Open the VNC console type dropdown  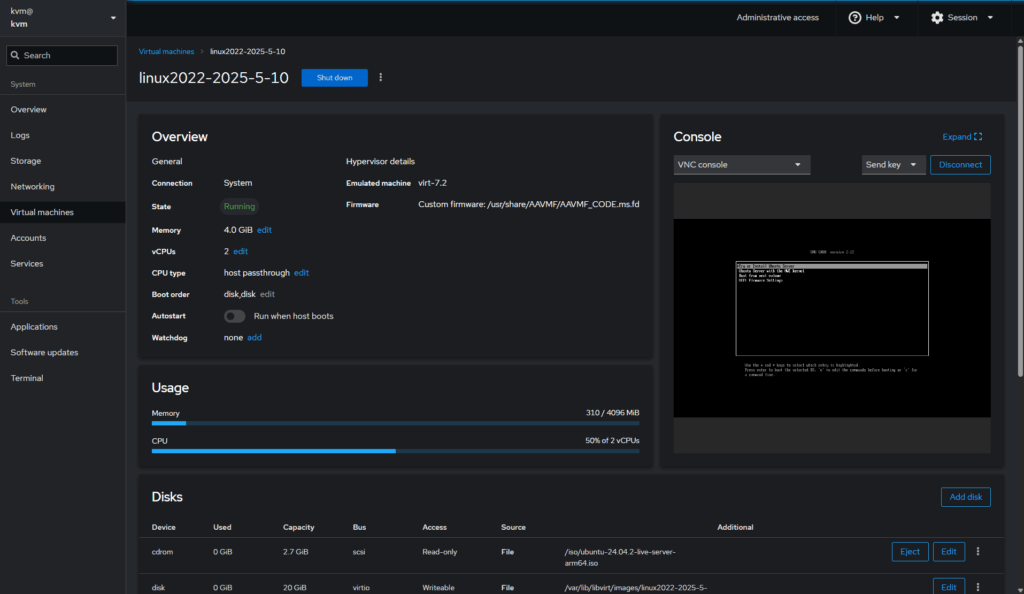[x=741, y=164]
